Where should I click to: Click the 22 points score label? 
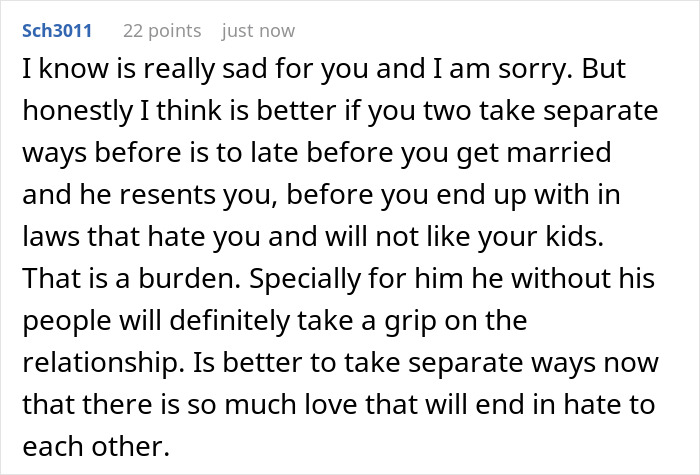162,31
